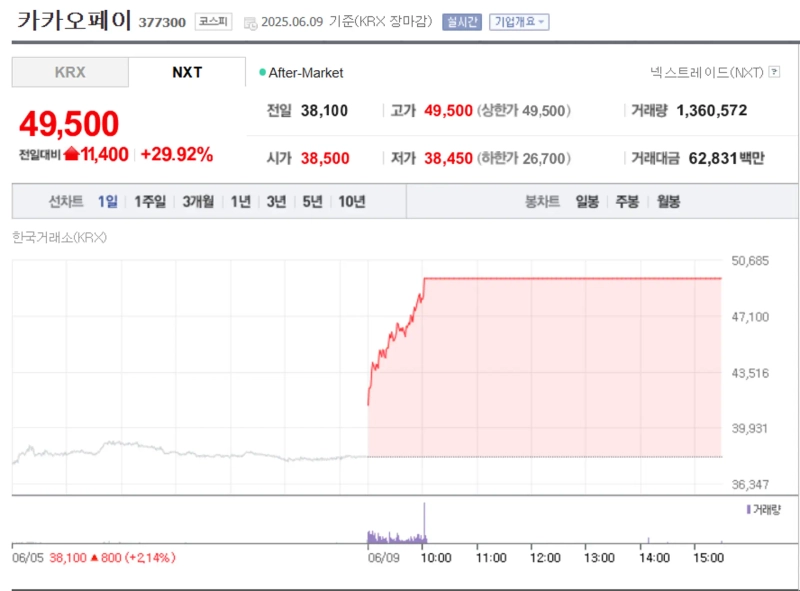This screenshot has width=800, height=591.
Task: Switch to 주봉 weekly candle chart
Action: click(x=627, y=201)
